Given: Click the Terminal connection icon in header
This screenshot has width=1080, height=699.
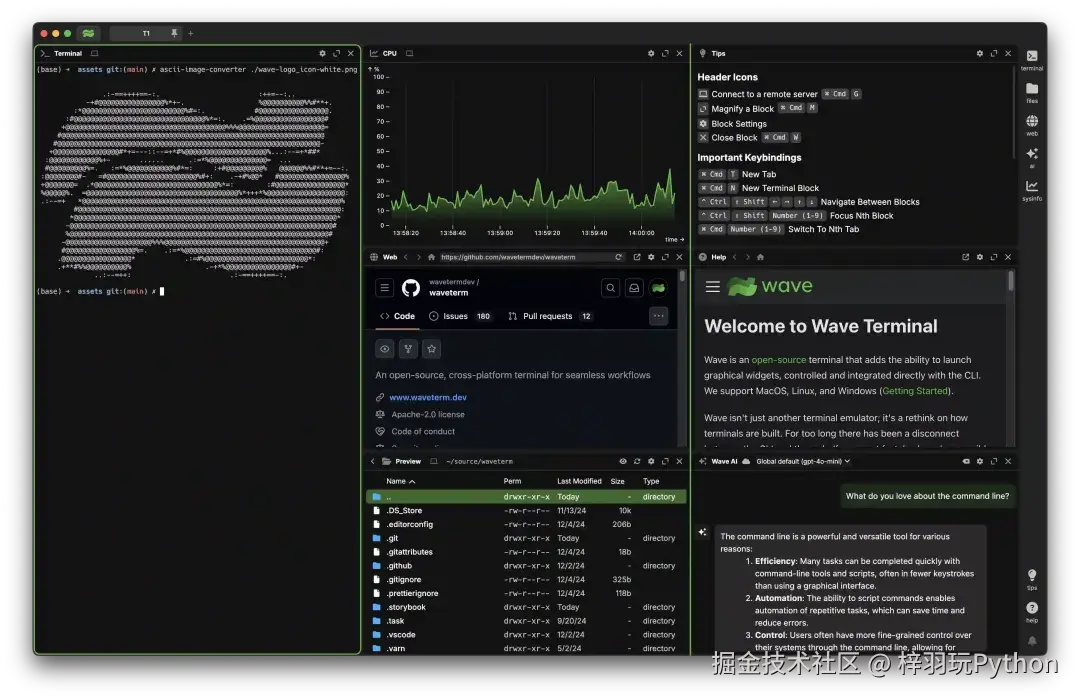Looking at the screenshot, I should [x=94, y=53].
